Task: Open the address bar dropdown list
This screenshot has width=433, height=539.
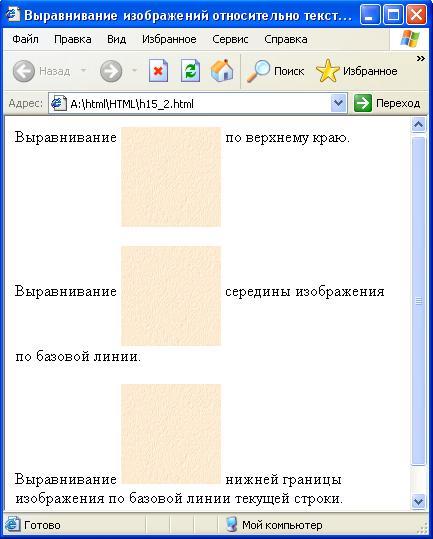Action: coord(338,103)
